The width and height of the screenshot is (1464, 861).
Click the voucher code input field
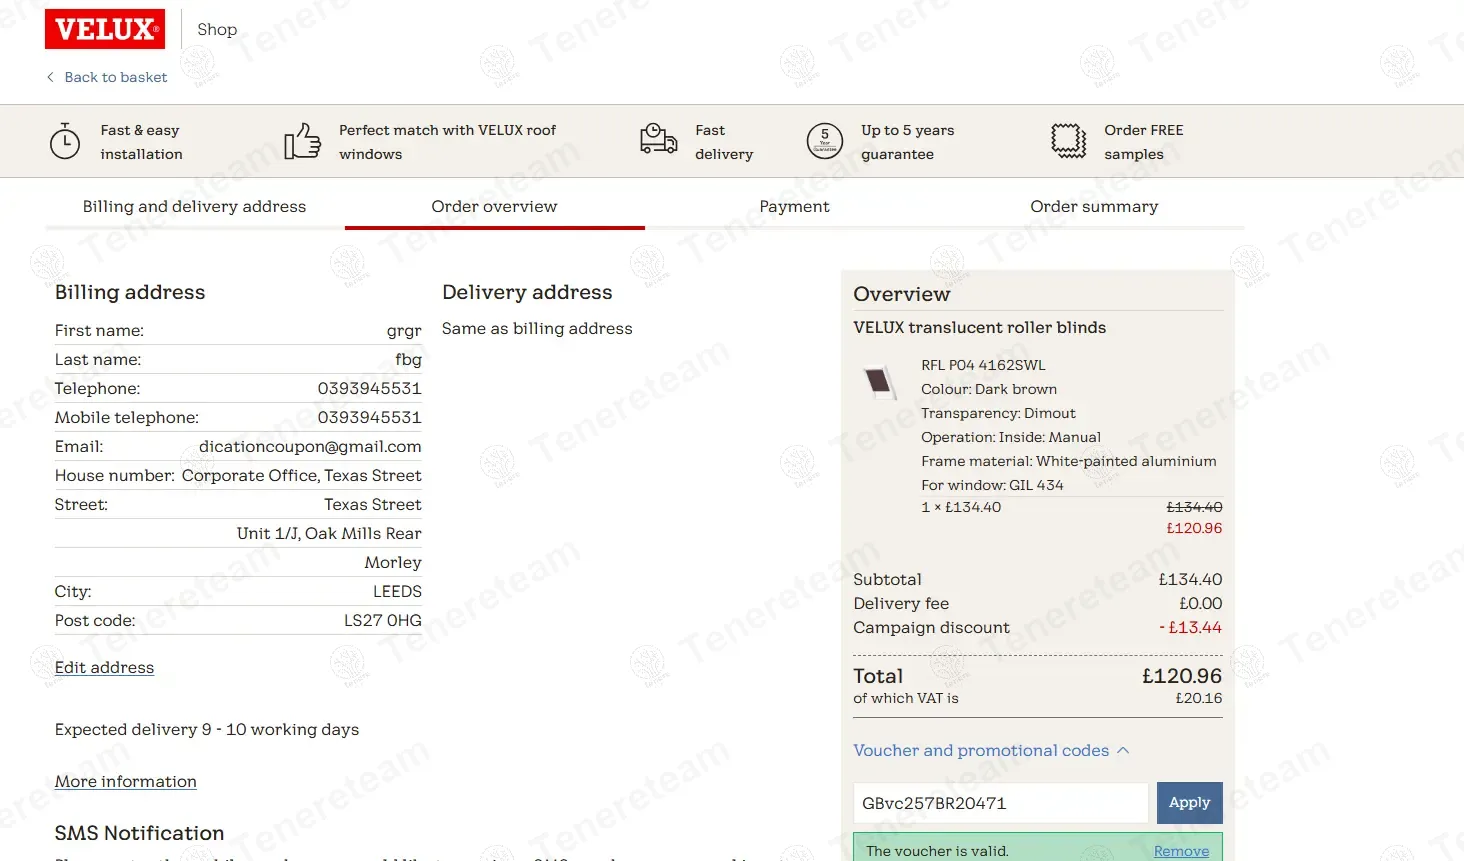(x=1000, y=803)
